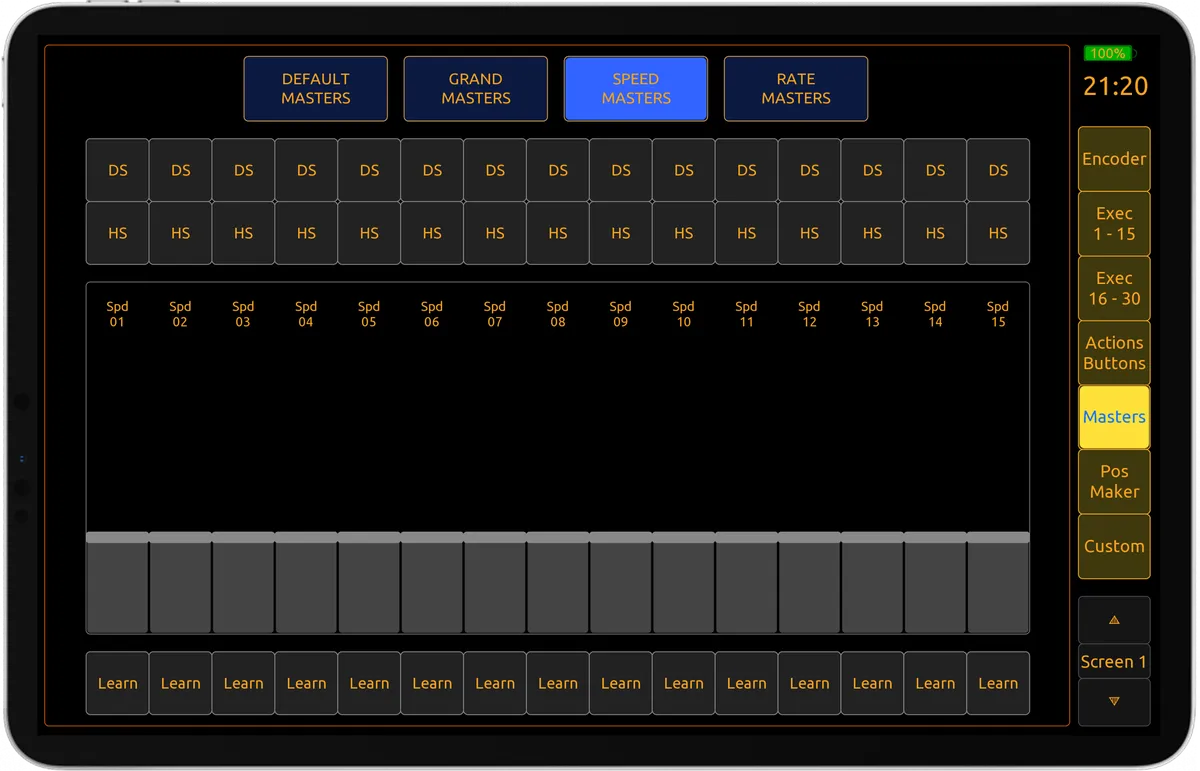The image size is (1200, 771).
Task: Click the Spd 14 fader handle
Action: pyautogui.click(x=936, y=537)
